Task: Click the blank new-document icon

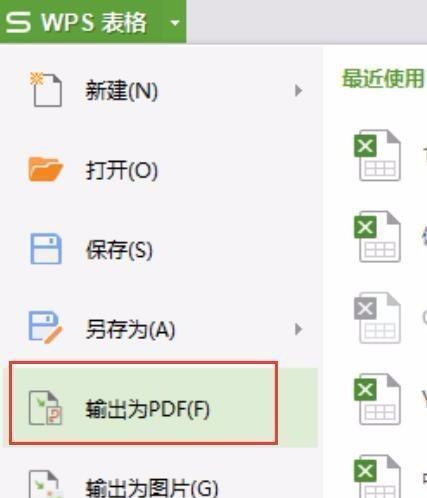Action: [46, 89]
